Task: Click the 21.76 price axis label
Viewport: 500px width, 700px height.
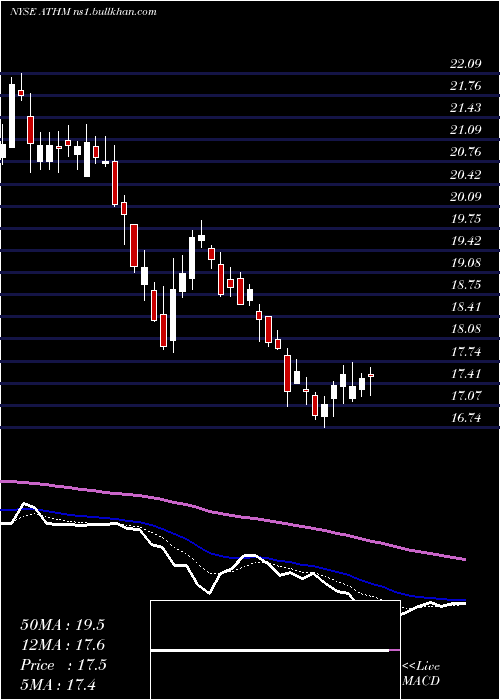Action: (x=466, y=86)
